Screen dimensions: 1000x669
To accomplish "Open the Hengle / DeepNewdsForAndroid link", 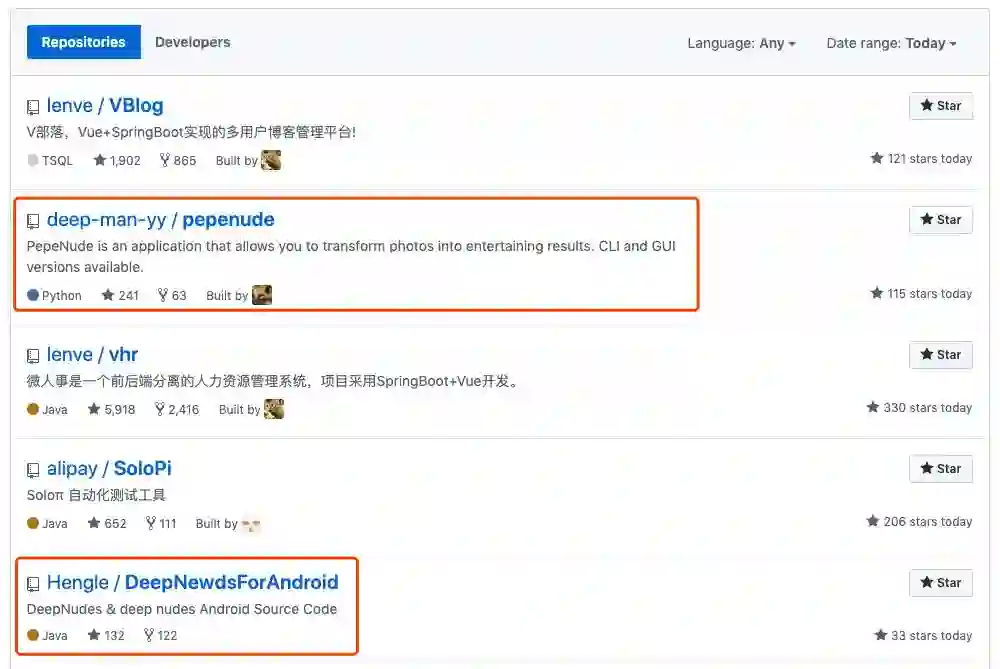I will click(193, 582).
